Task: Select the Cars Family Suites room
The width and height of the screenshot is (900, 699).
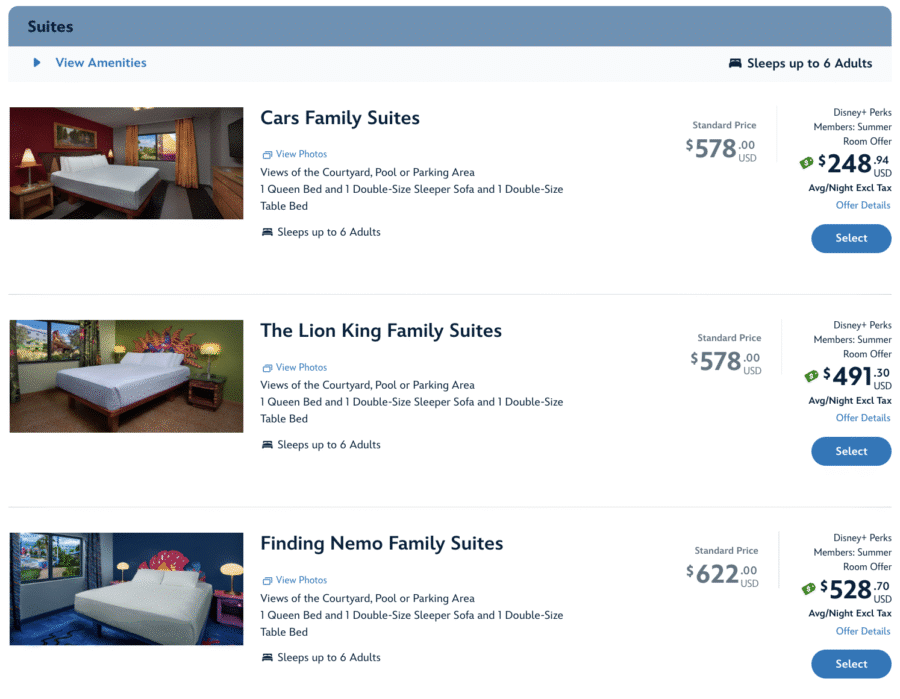Action: tap(851, 239)
